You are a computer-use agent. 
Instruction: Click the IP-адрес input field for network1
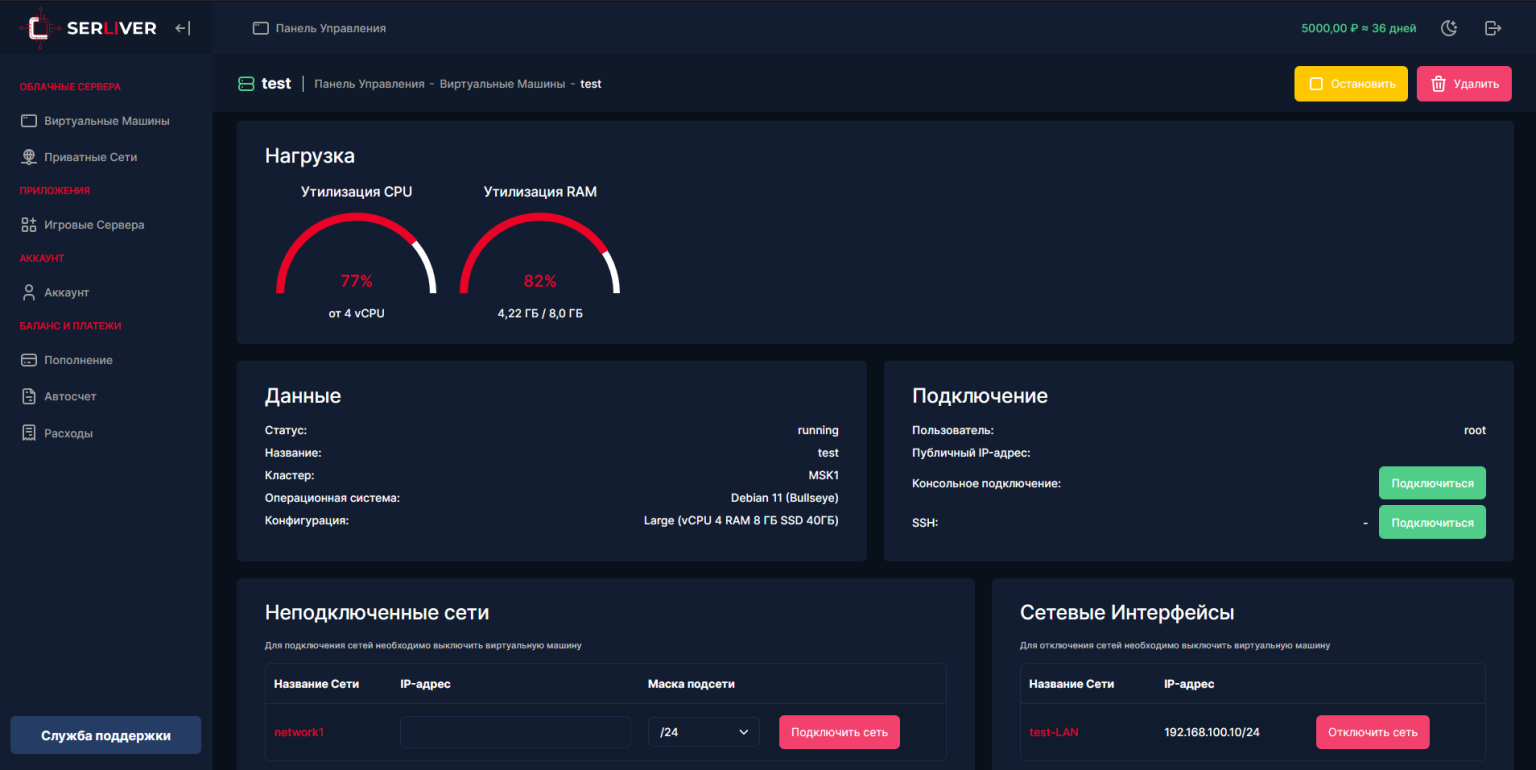tap(515, 732)
